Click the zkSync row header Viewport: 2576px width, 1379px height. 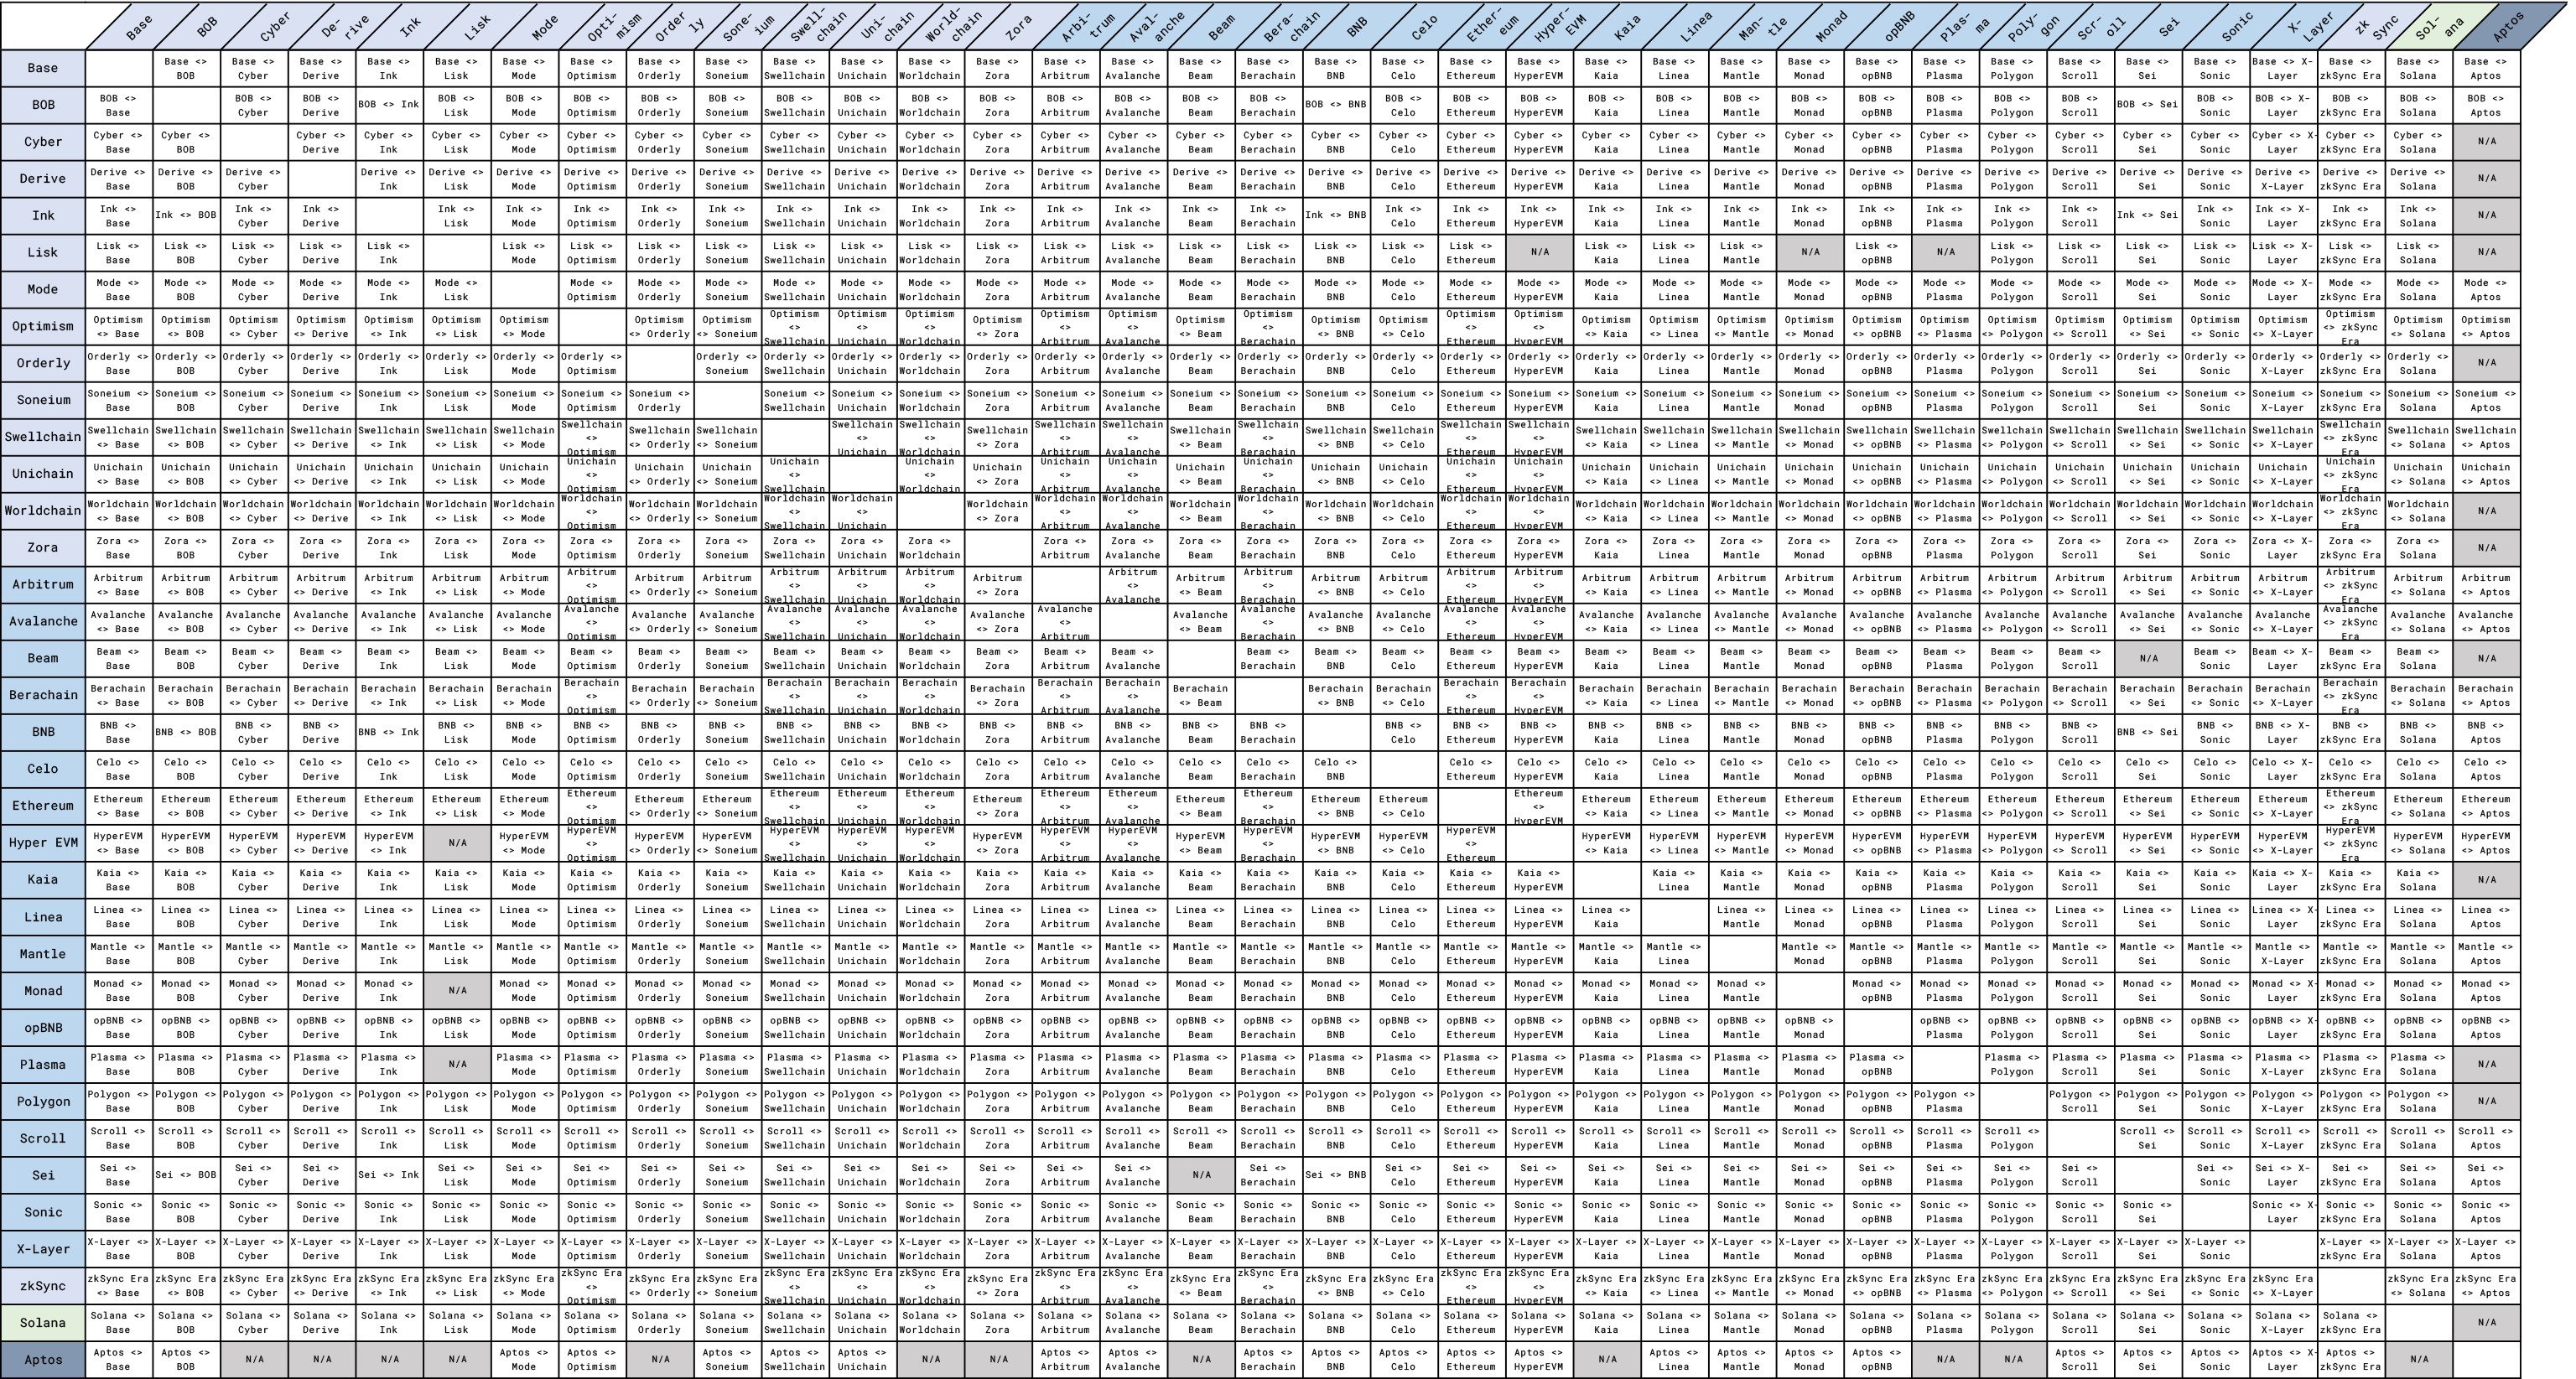(43, 1285)
